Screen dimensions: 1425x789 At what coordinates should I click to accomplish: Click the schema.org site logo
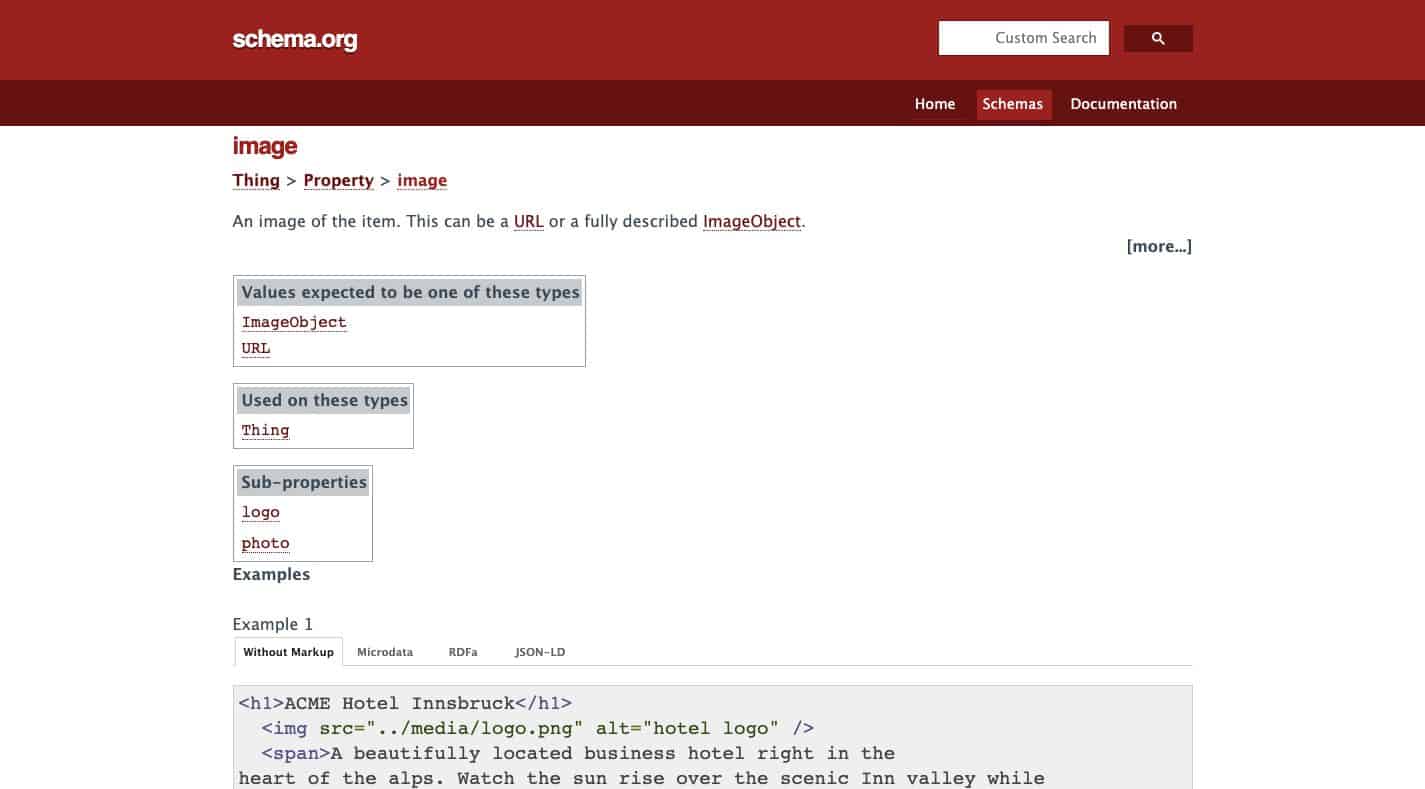(x=294, y=40)
